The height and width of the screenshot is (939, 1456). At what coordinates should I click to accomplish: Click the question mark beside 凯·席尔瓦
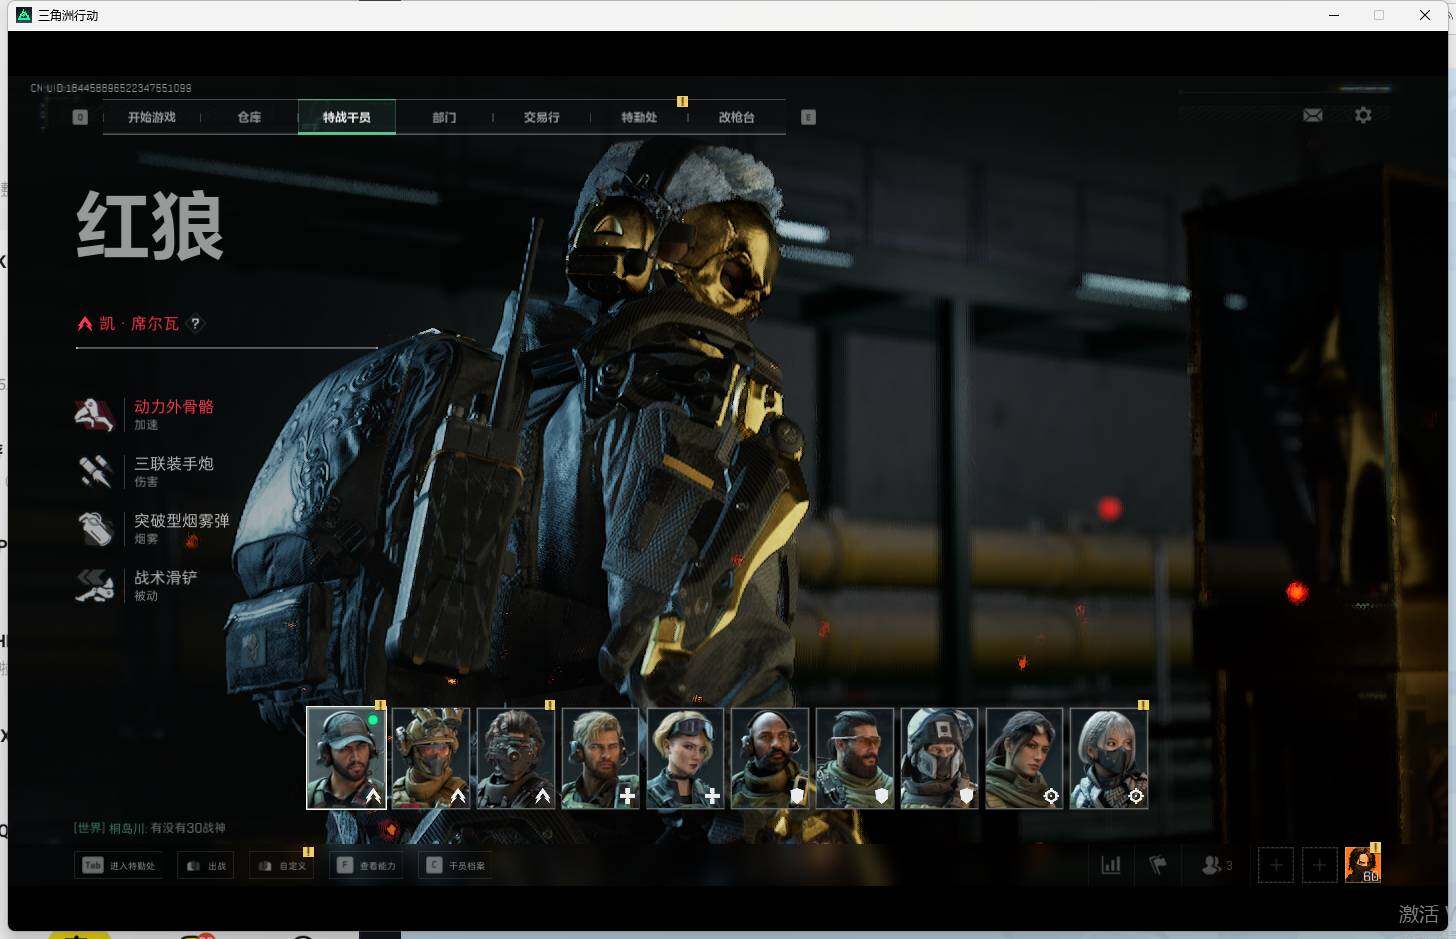coord(196,323)
